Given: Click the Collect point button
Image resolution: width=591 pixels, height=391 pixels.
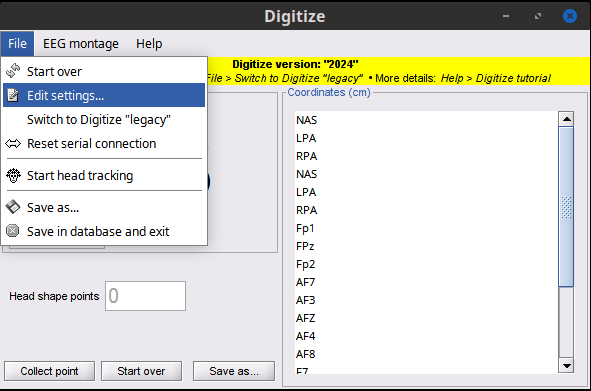Looking at the screenshot, I should (49, 371).
